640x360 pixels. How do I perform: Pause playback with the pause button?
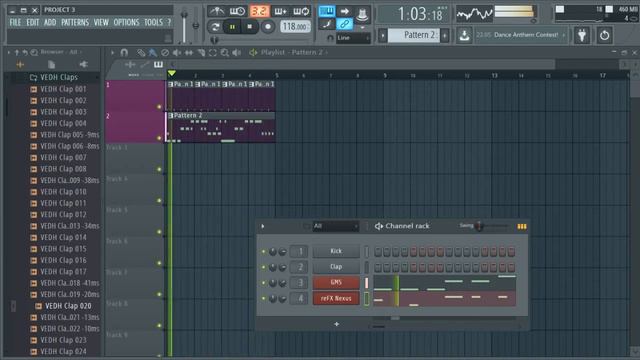tap(232, 27)
